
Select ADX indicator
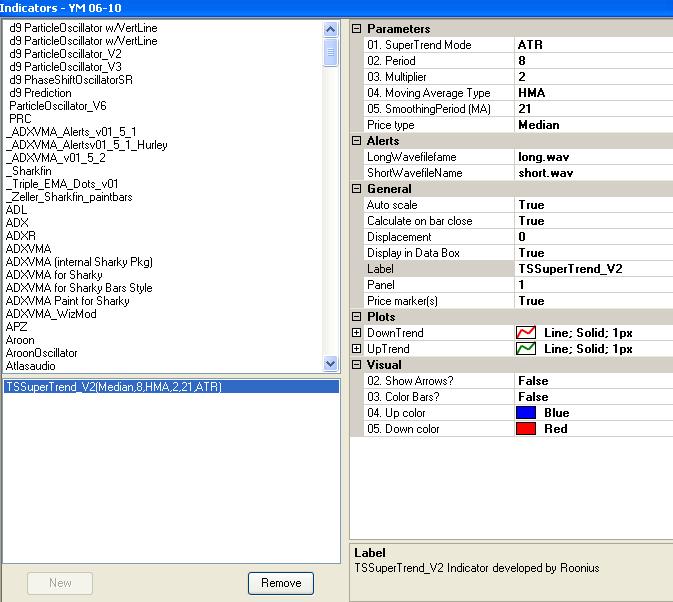pyautogui.click(x=17, y=223)
